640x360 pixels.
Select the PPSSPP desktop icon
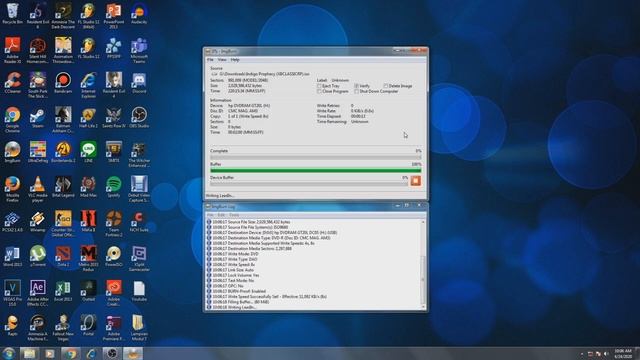(x=113, y=48)
